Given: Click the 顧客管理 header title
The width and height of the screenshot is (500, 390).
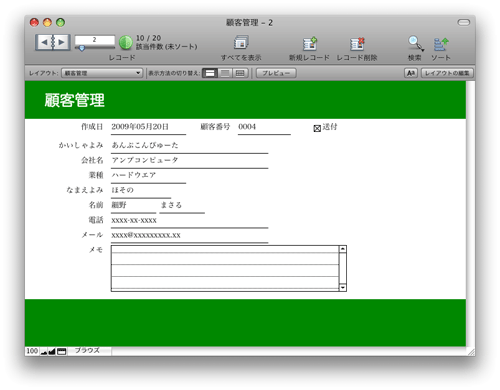Looking at the screenshot, I should (75, 100).
